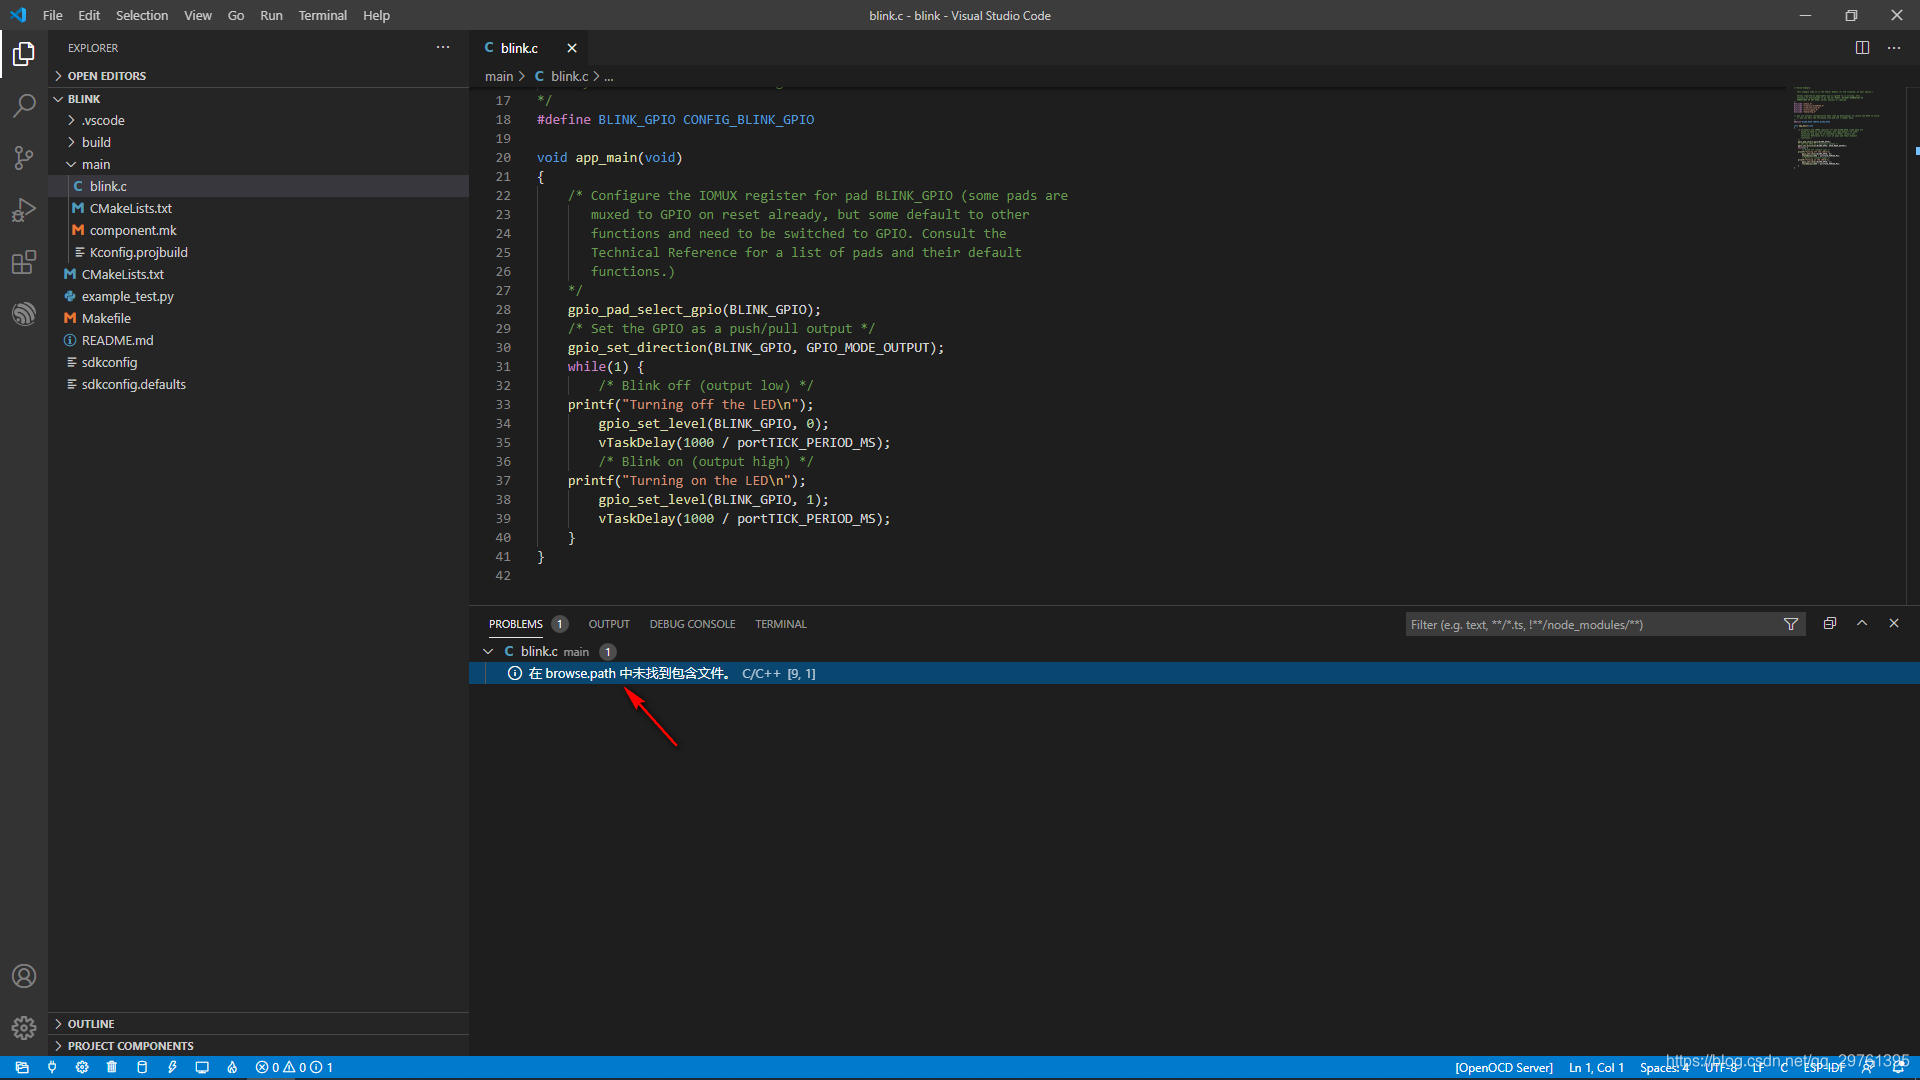Expand the .vscode folder
Image resolution: width=1920 pixels, height=1080 pixels.
point(258,120)
